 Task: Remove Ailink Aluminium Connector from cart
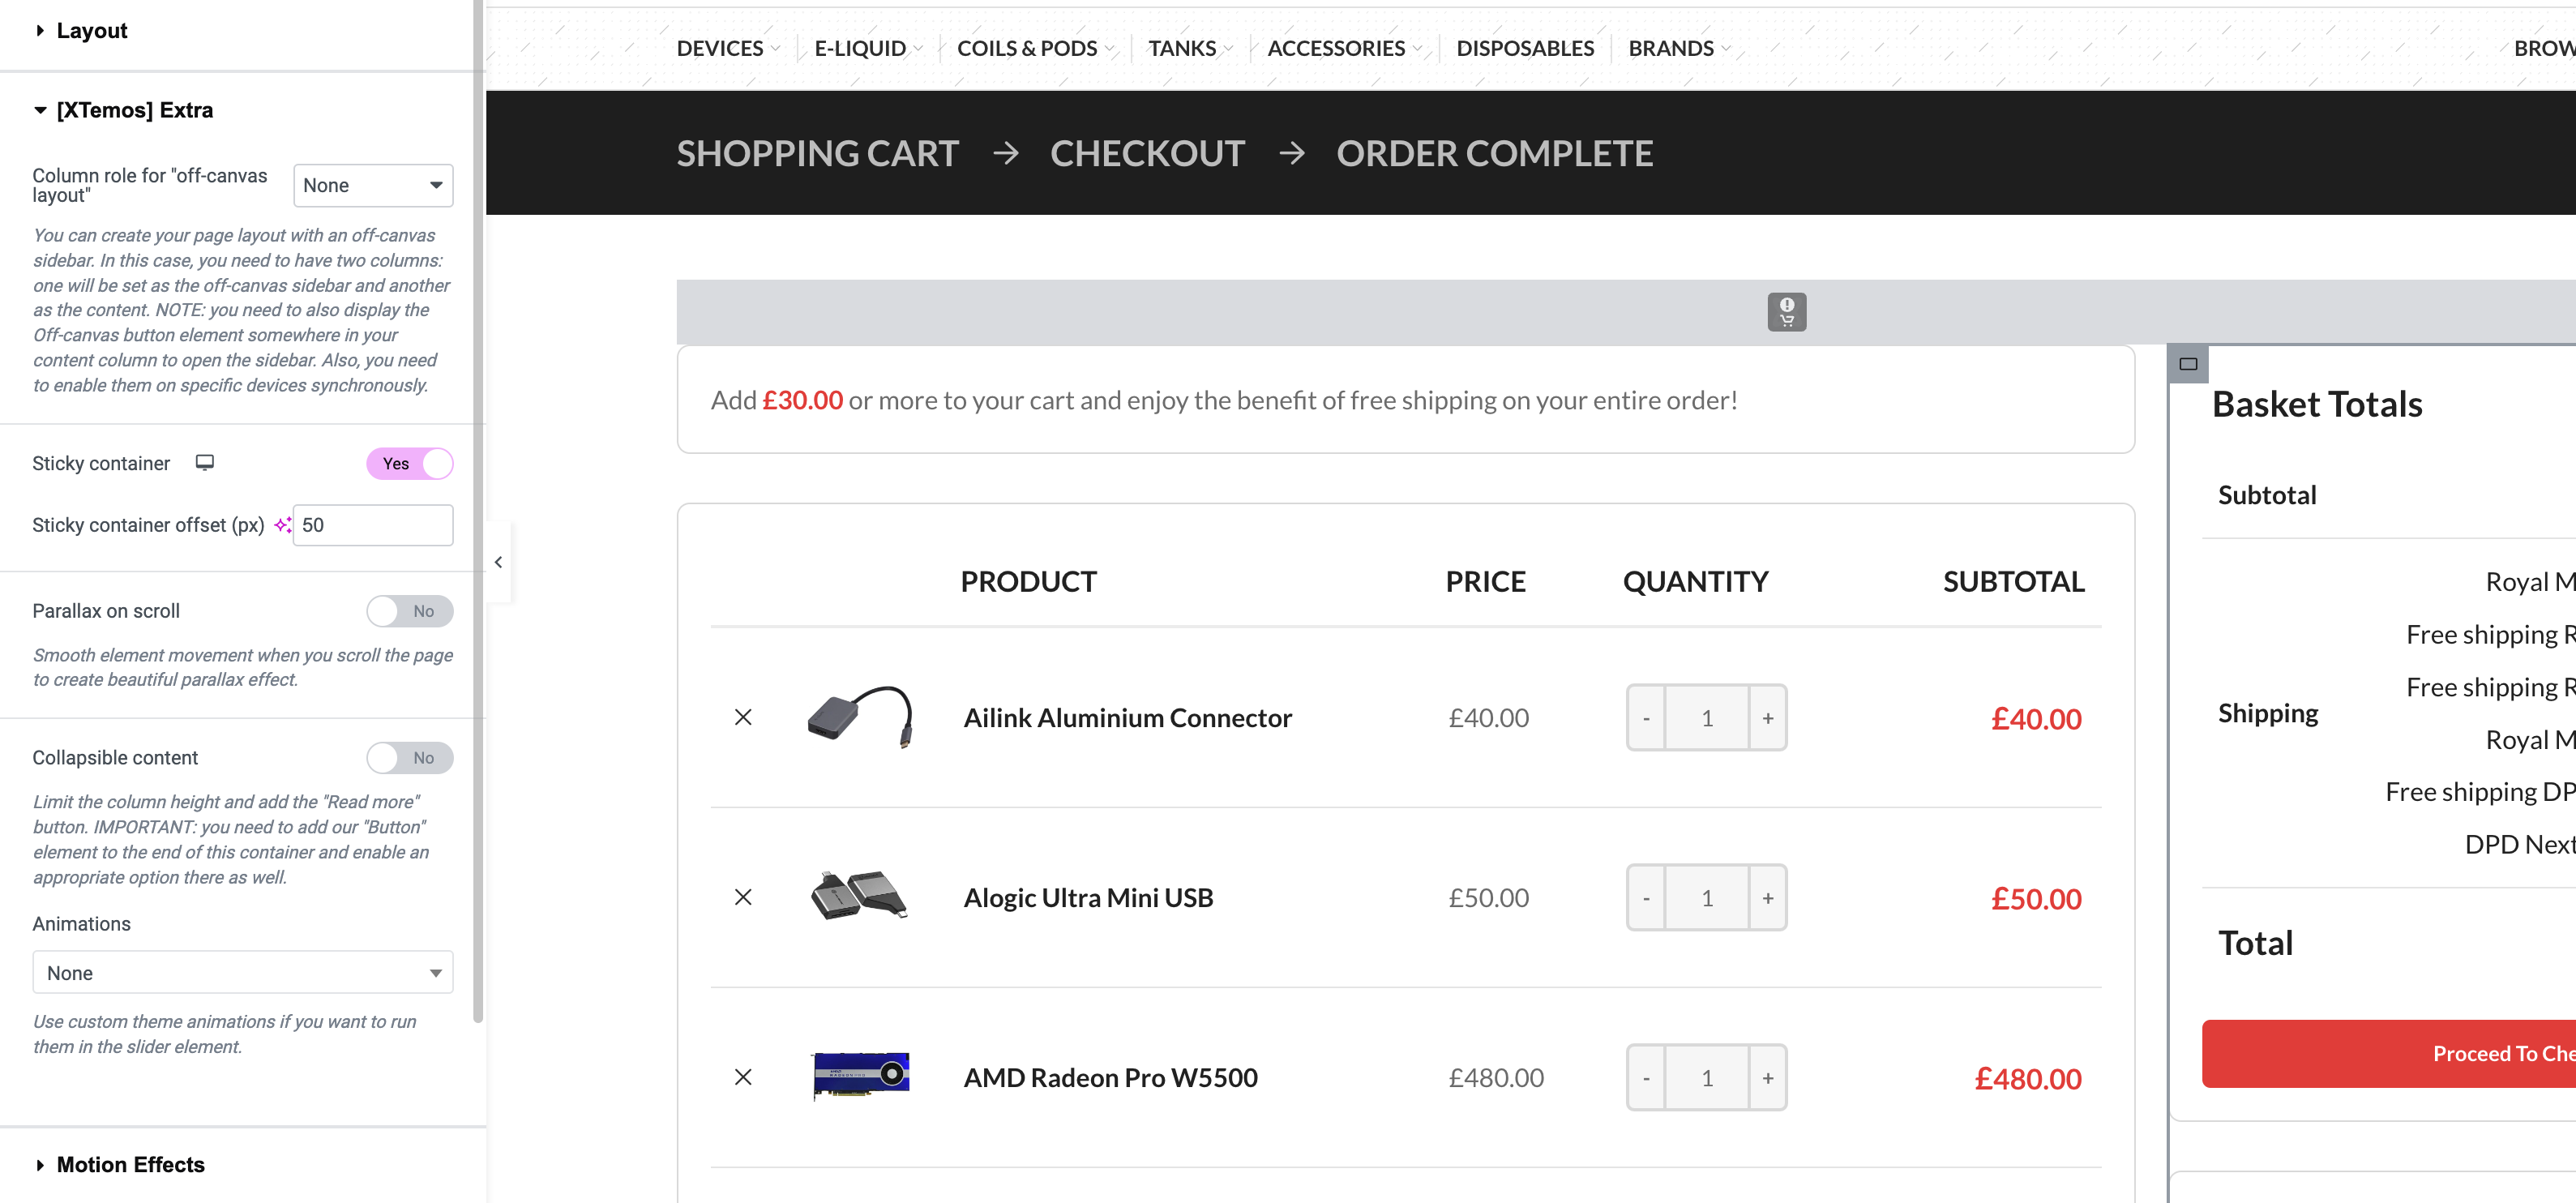[743, 717]
